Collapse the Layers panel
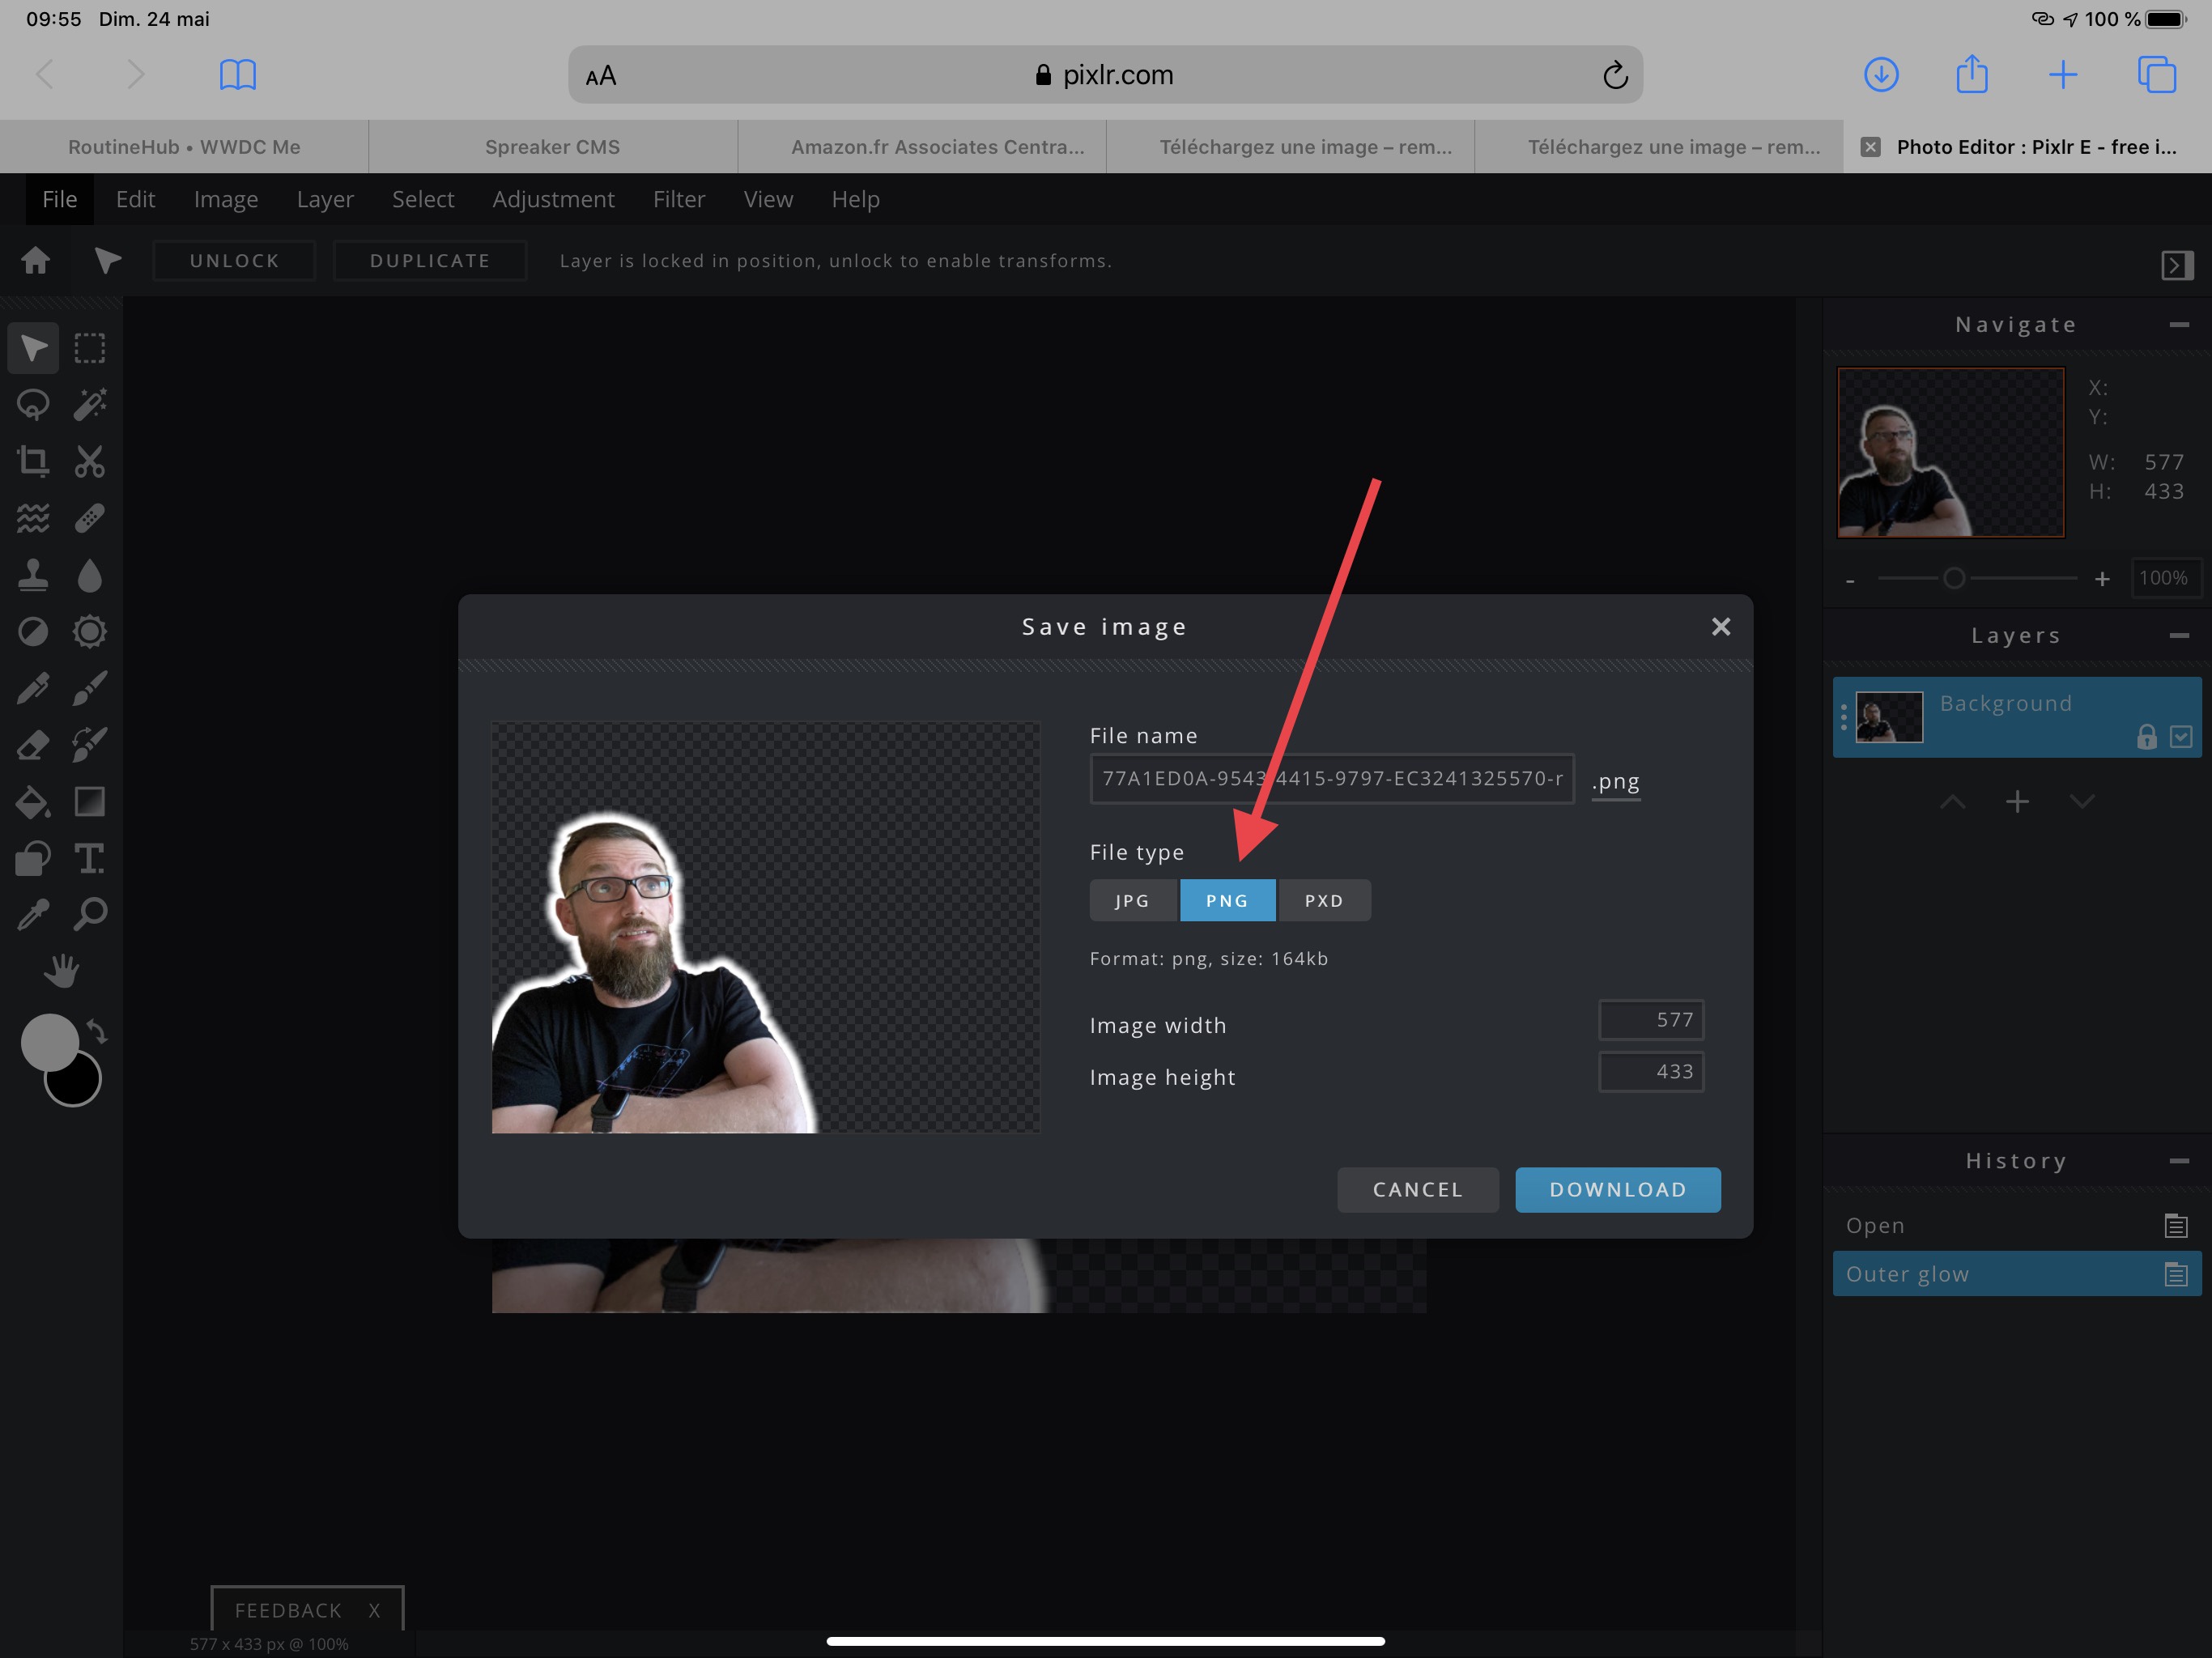Viewport: 2212px width, 1658px height. 2179,635
